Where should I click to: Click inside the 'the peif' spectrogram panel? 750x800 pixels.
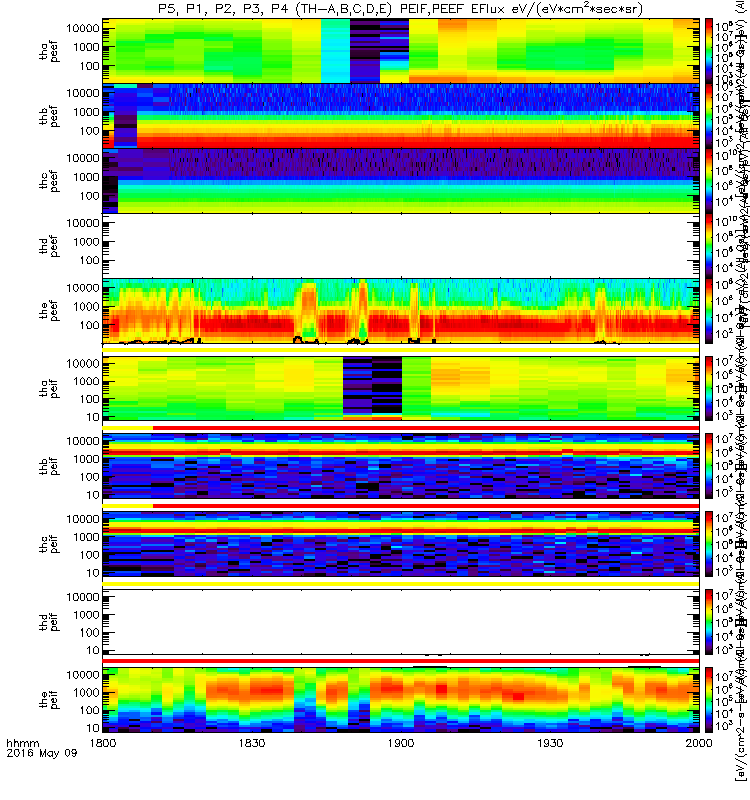point(401,700)
